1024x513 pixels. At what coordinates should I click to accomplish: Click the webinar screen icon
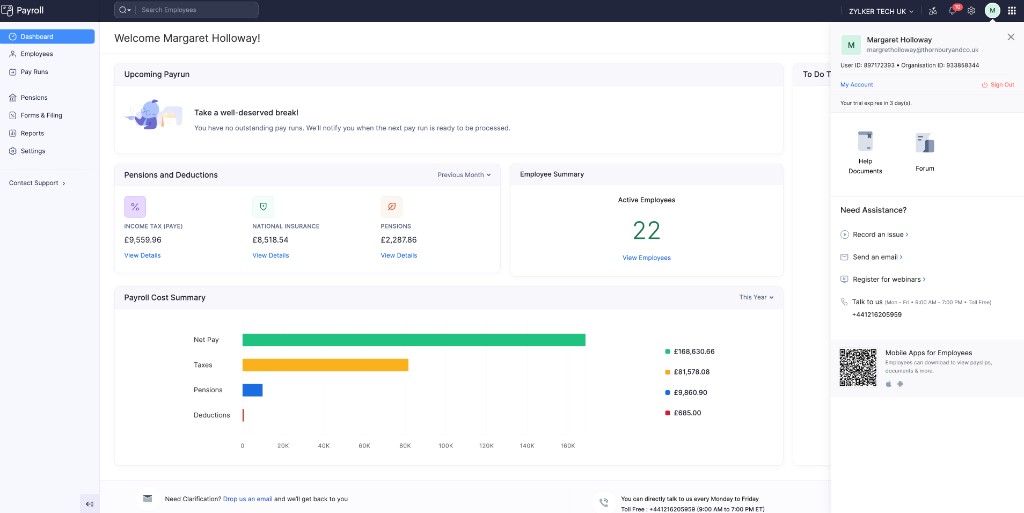coord(844,279)
